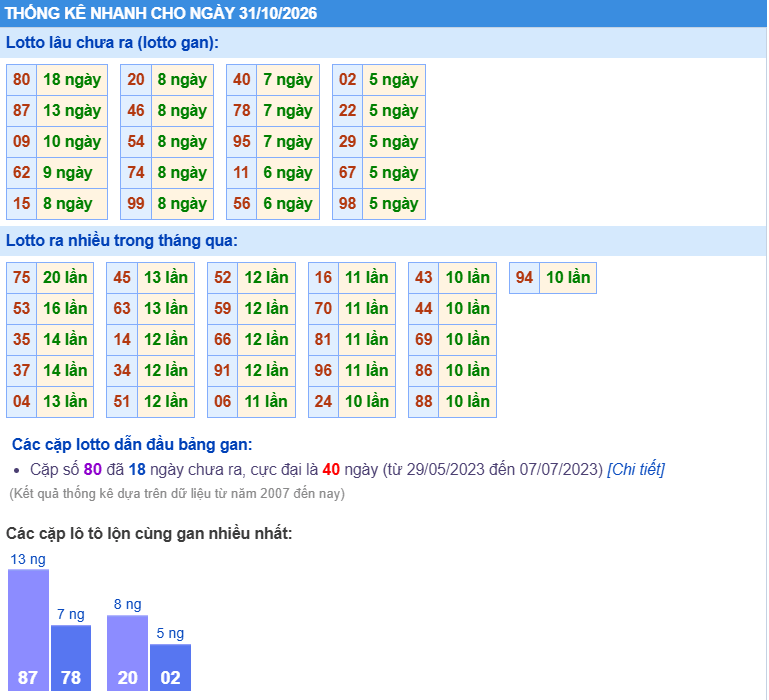Click the chart bar labeled 02
Screen dimensions: 769x700
tap(170, 668)
